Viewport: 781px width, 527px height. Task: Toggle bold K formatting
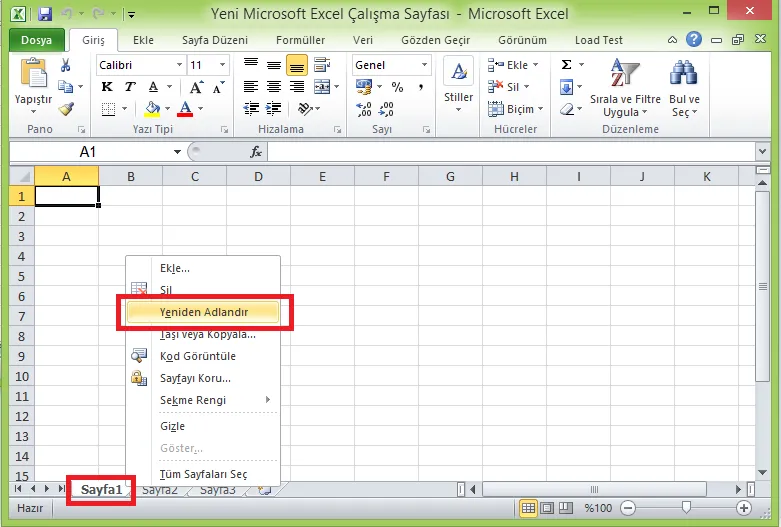(107, 87)
